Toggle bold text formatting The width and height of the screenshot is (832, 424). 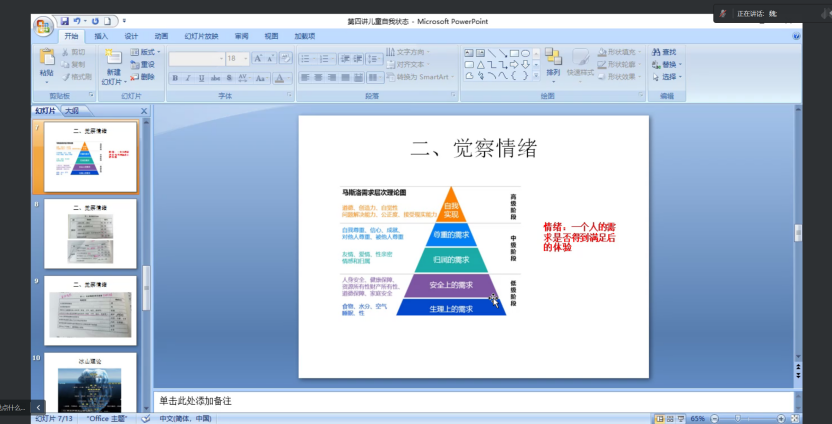176,77
